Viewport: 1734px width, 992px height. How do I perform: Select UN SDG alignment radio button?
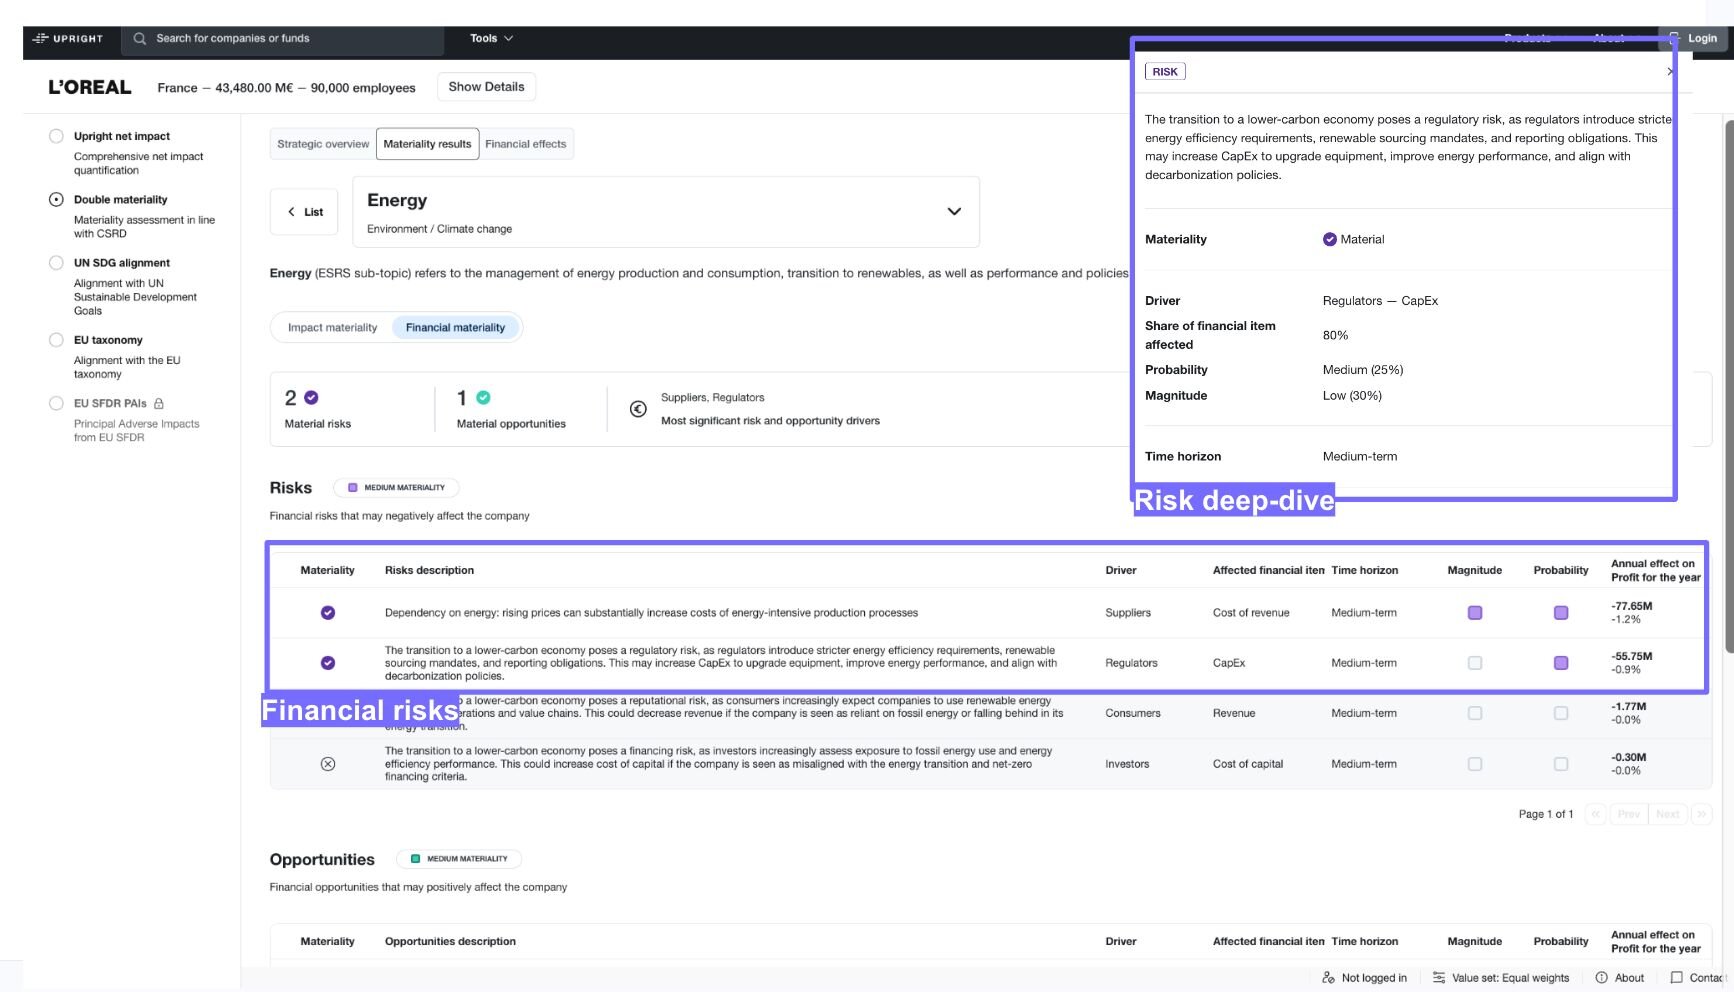pos(56,263)
